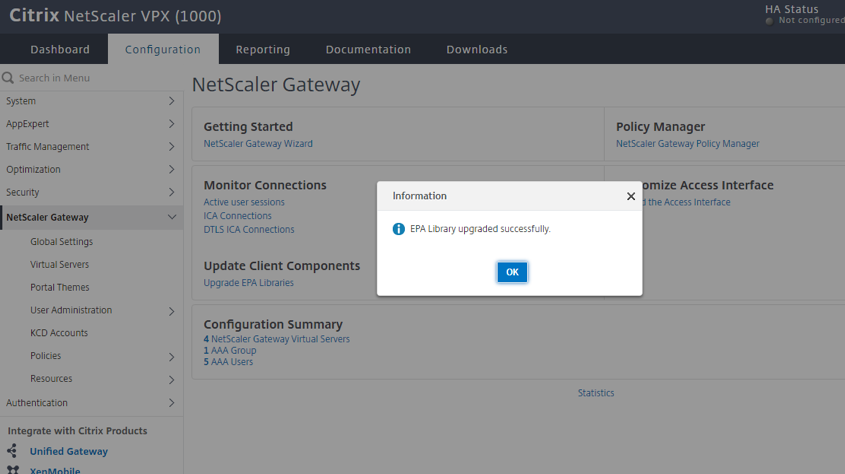Click the Search in Menu field
Viewport: 845px width, 474px height.
[x=95, y=78]
